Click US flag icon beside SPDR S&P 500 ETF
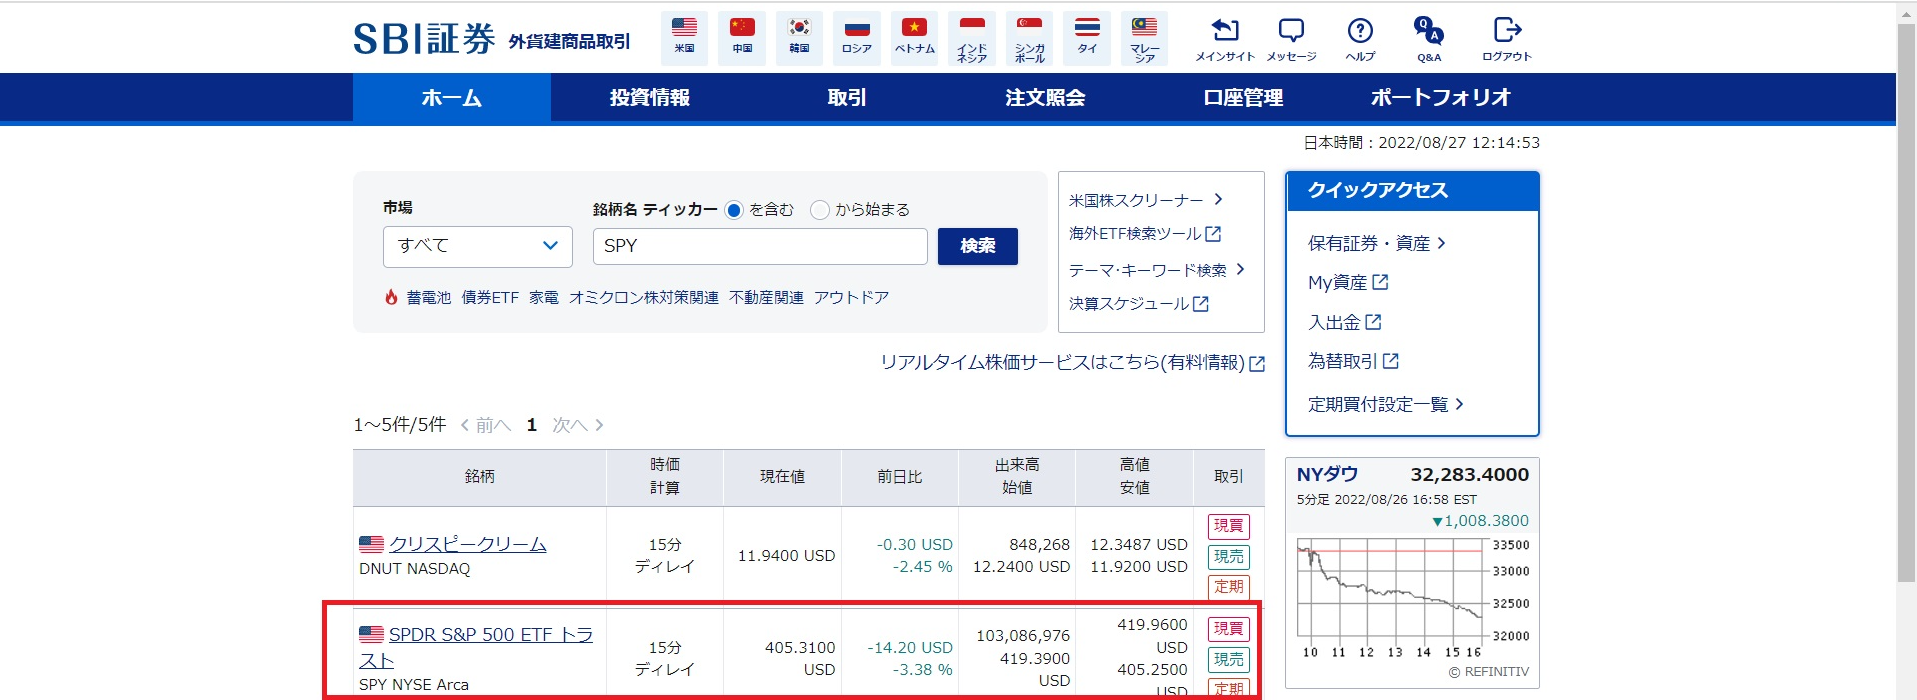 tap(371, 634)
